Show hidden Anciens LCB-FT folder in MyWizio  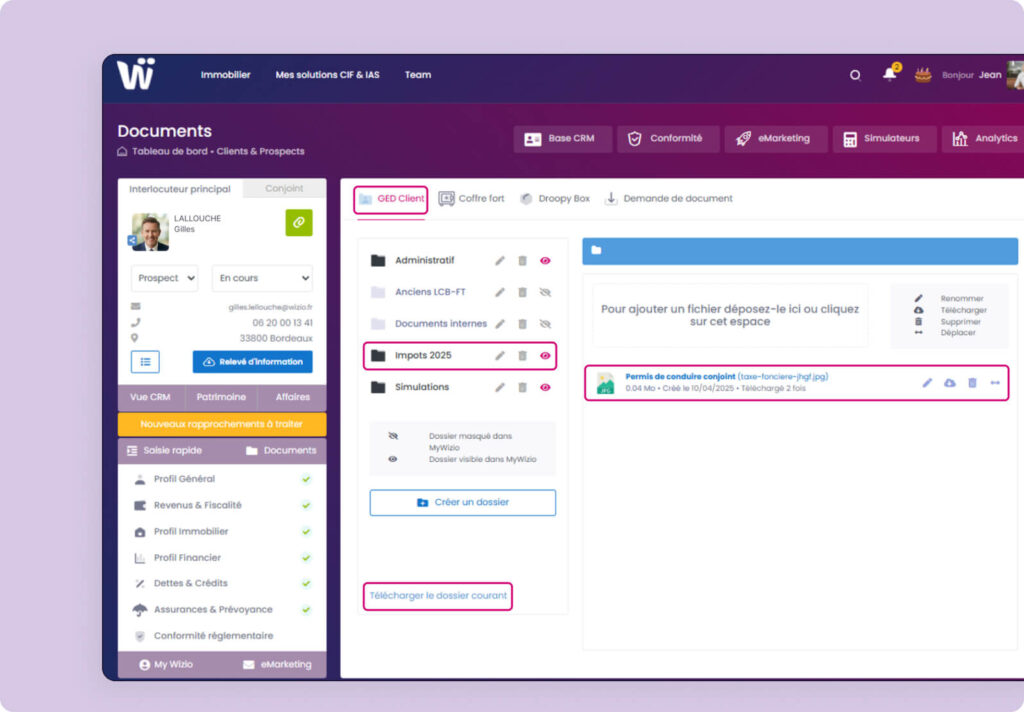pos(545,292)
